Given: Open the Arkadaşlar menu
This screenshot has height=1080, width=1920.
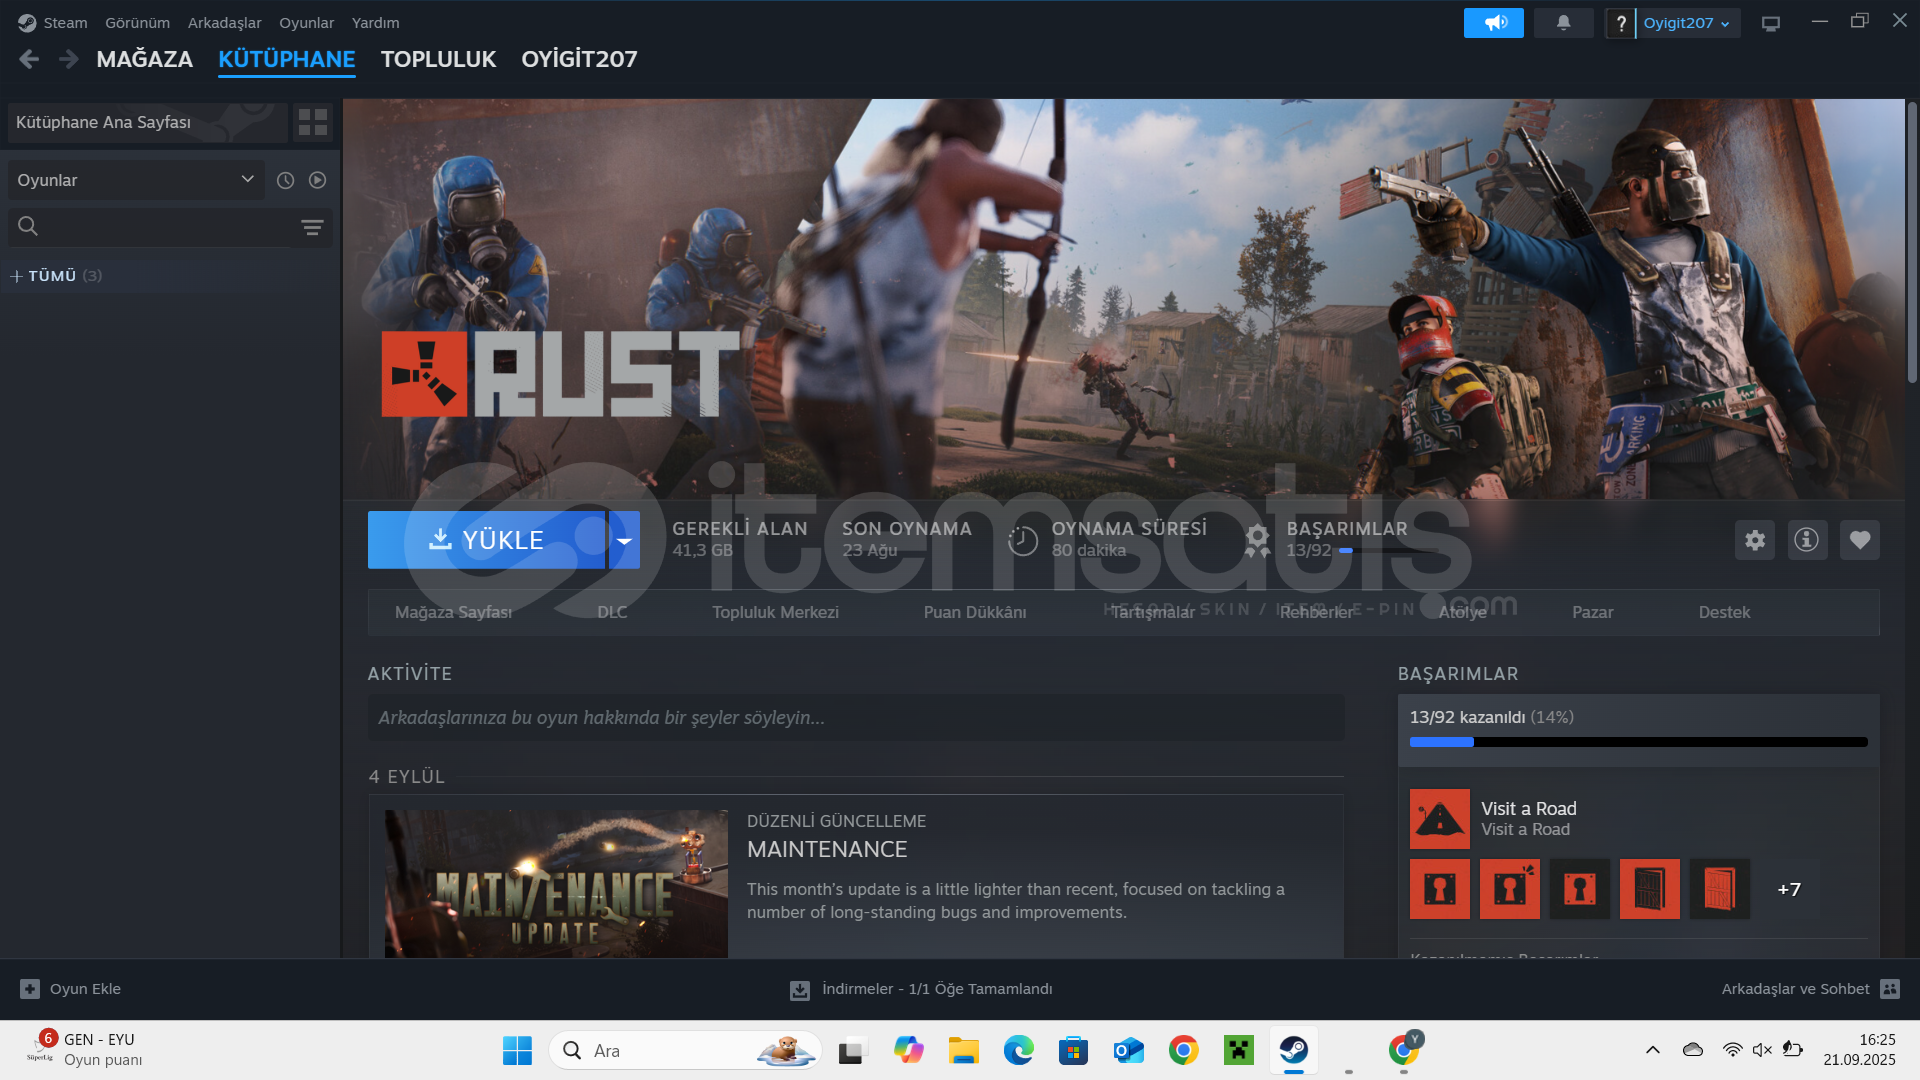Looking at the screenshot, I should click(x=224, y=22).
